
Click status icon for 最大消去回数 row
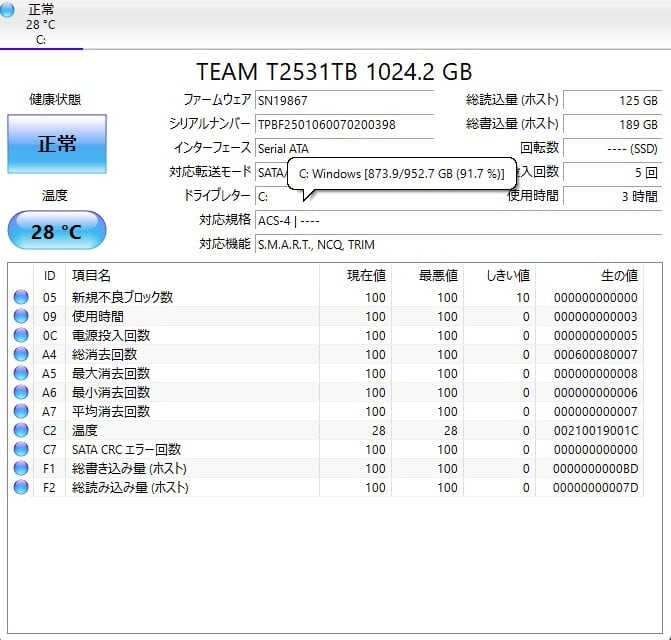pyautogui.click(x=21, y=373)
